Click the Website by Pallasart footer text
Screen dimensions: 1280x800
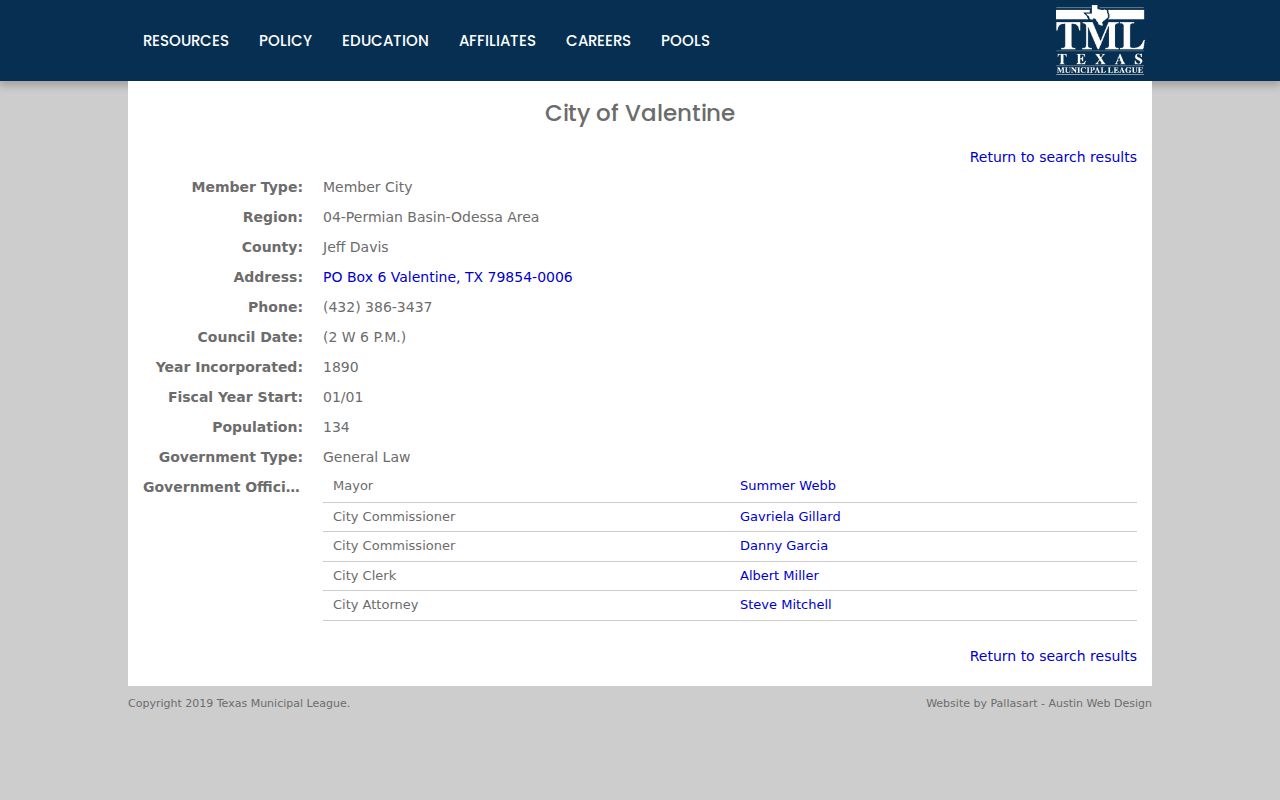tap(1039, 703)
